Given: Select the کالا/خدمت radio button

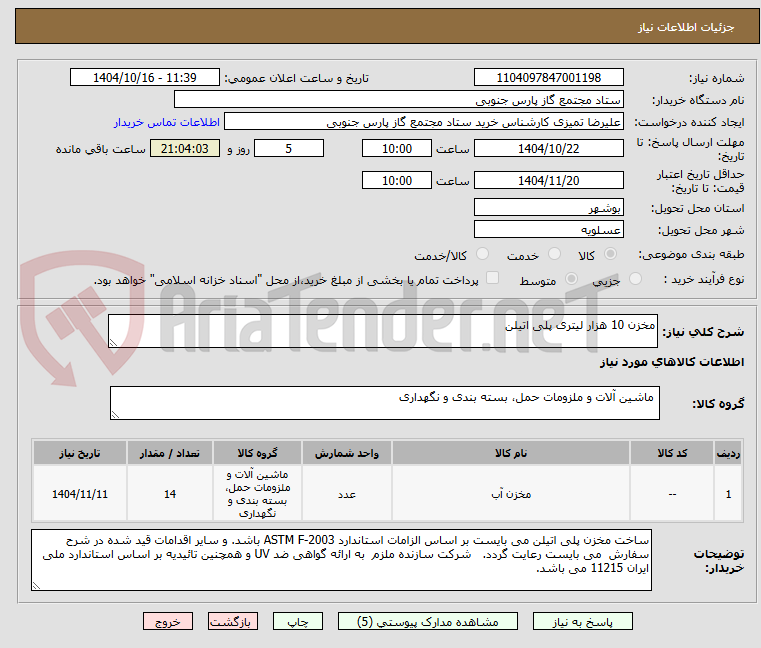Looking at the screenshot, I should (482, 254).
